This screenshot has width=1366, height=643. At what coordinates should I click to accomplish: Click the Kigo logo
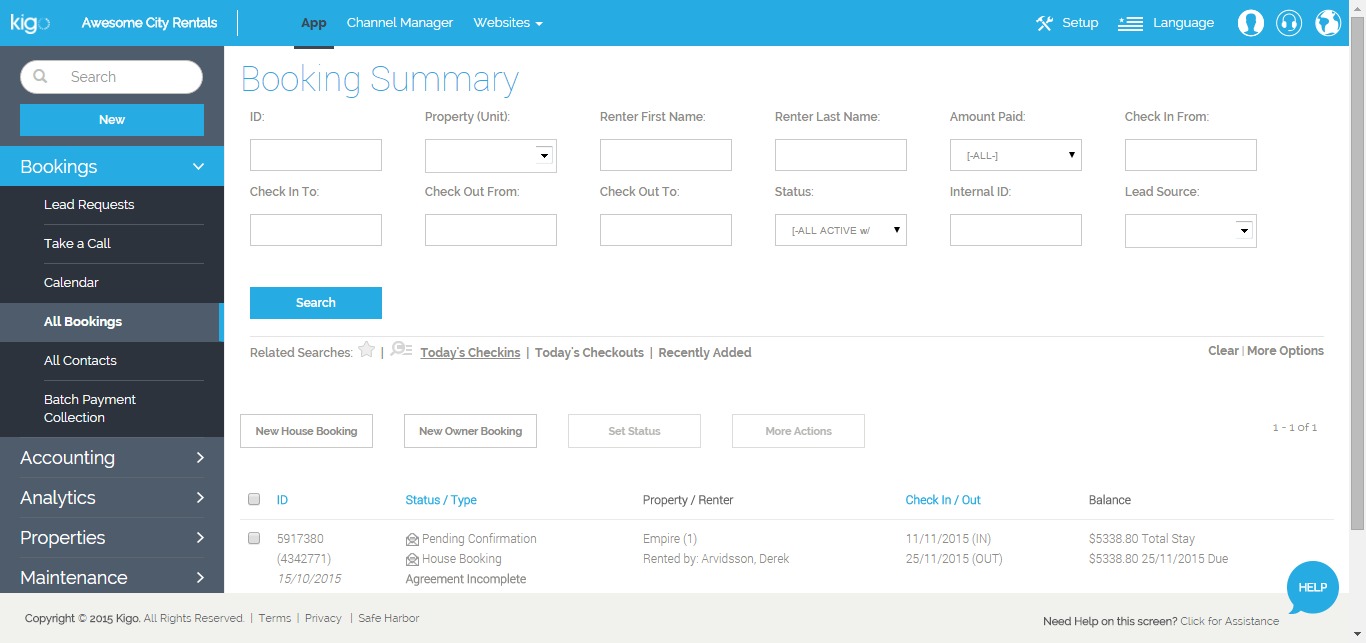point(29,23)
